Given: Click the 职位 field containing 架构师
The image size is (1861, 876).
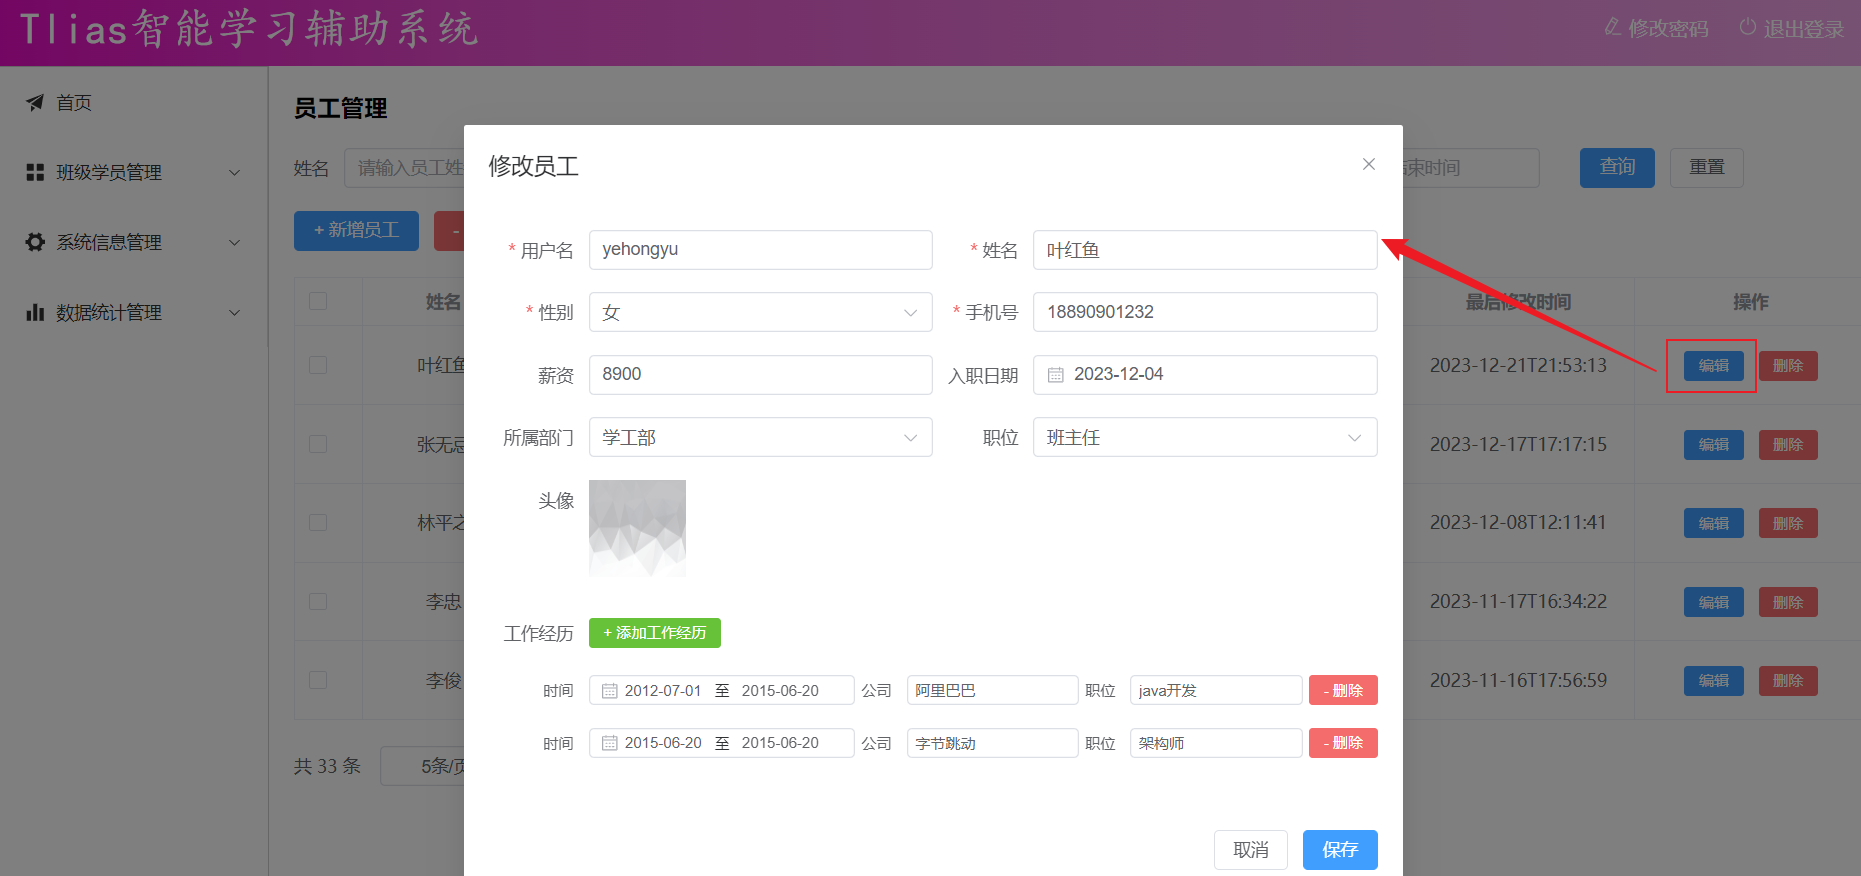Looking at the screenshot, I should 1216,743.
